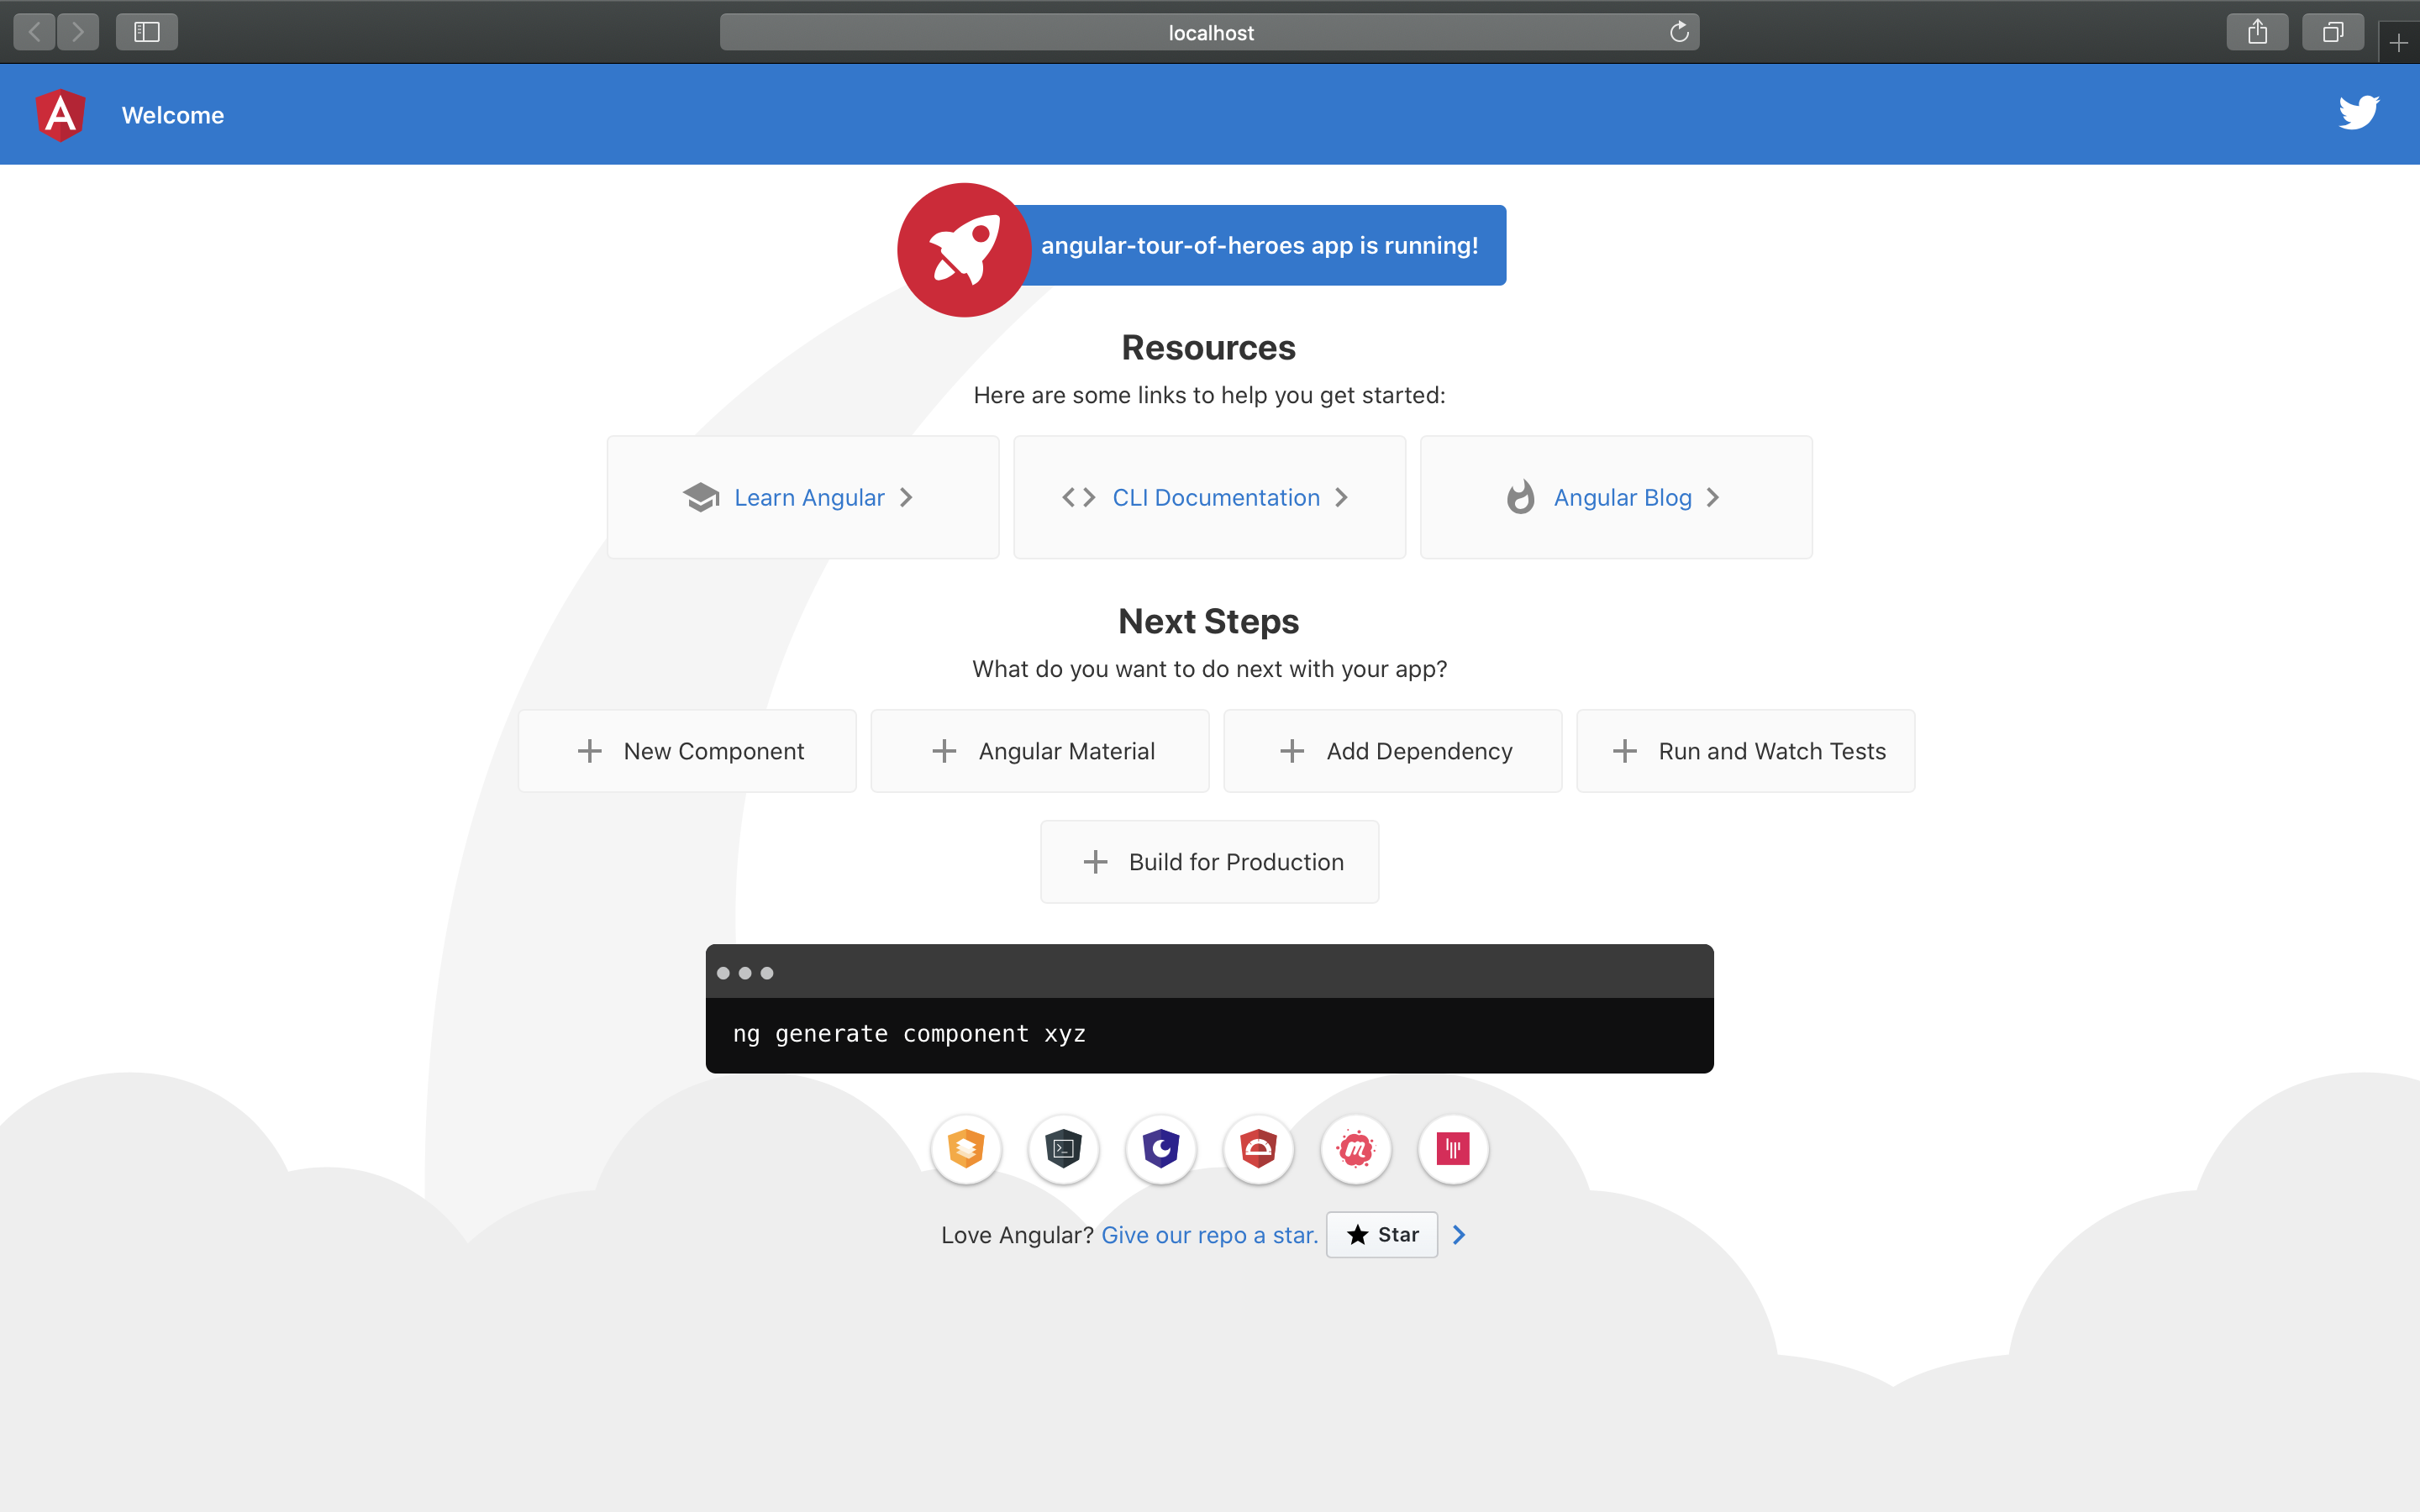Viewport: 2420px width, 1512px height.
Task: Open the Twitter bird icon link
Action: (x=2358, y=113)
